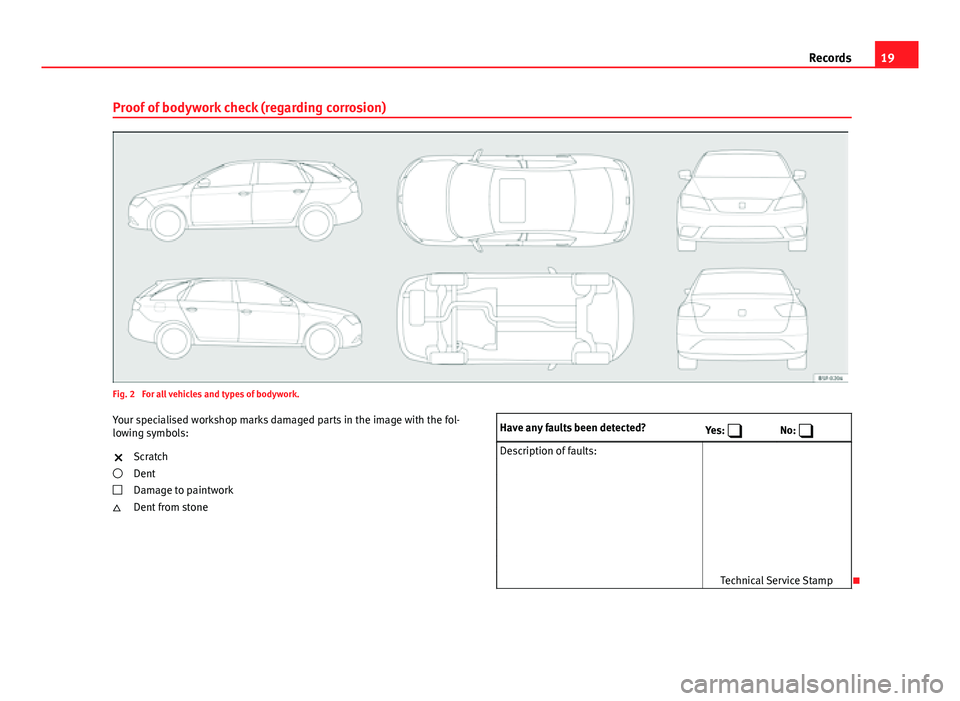Tick the No checkbox for faults detected
This screenshot has height=701, width=960.
[806, 430]
